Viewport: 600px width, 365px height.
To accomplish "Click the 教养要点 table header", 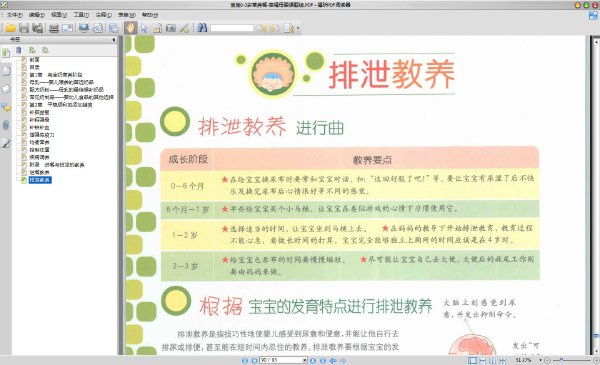I will tap(372, 160).
